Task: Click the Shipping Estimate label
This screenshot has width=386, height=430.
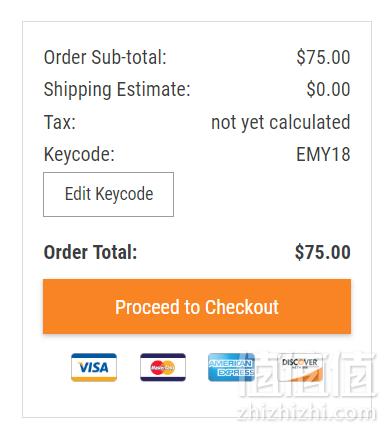Action: (x=117, y=90)
